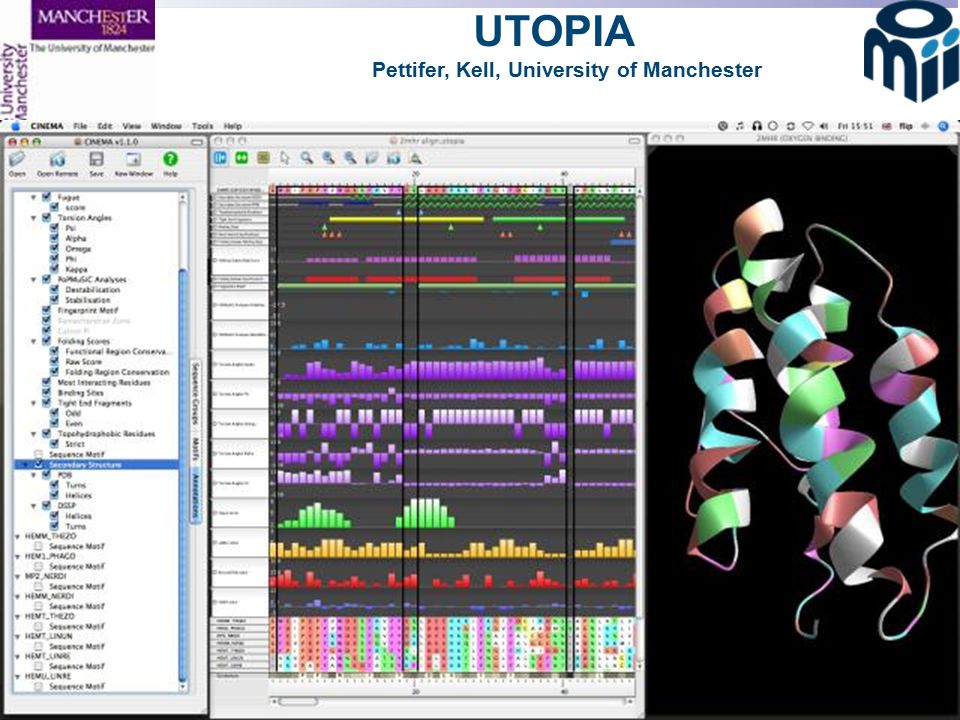Collapse the HEM1_PHAGO sequence node
Screen dimensions: 960x720
pos(18,557)
